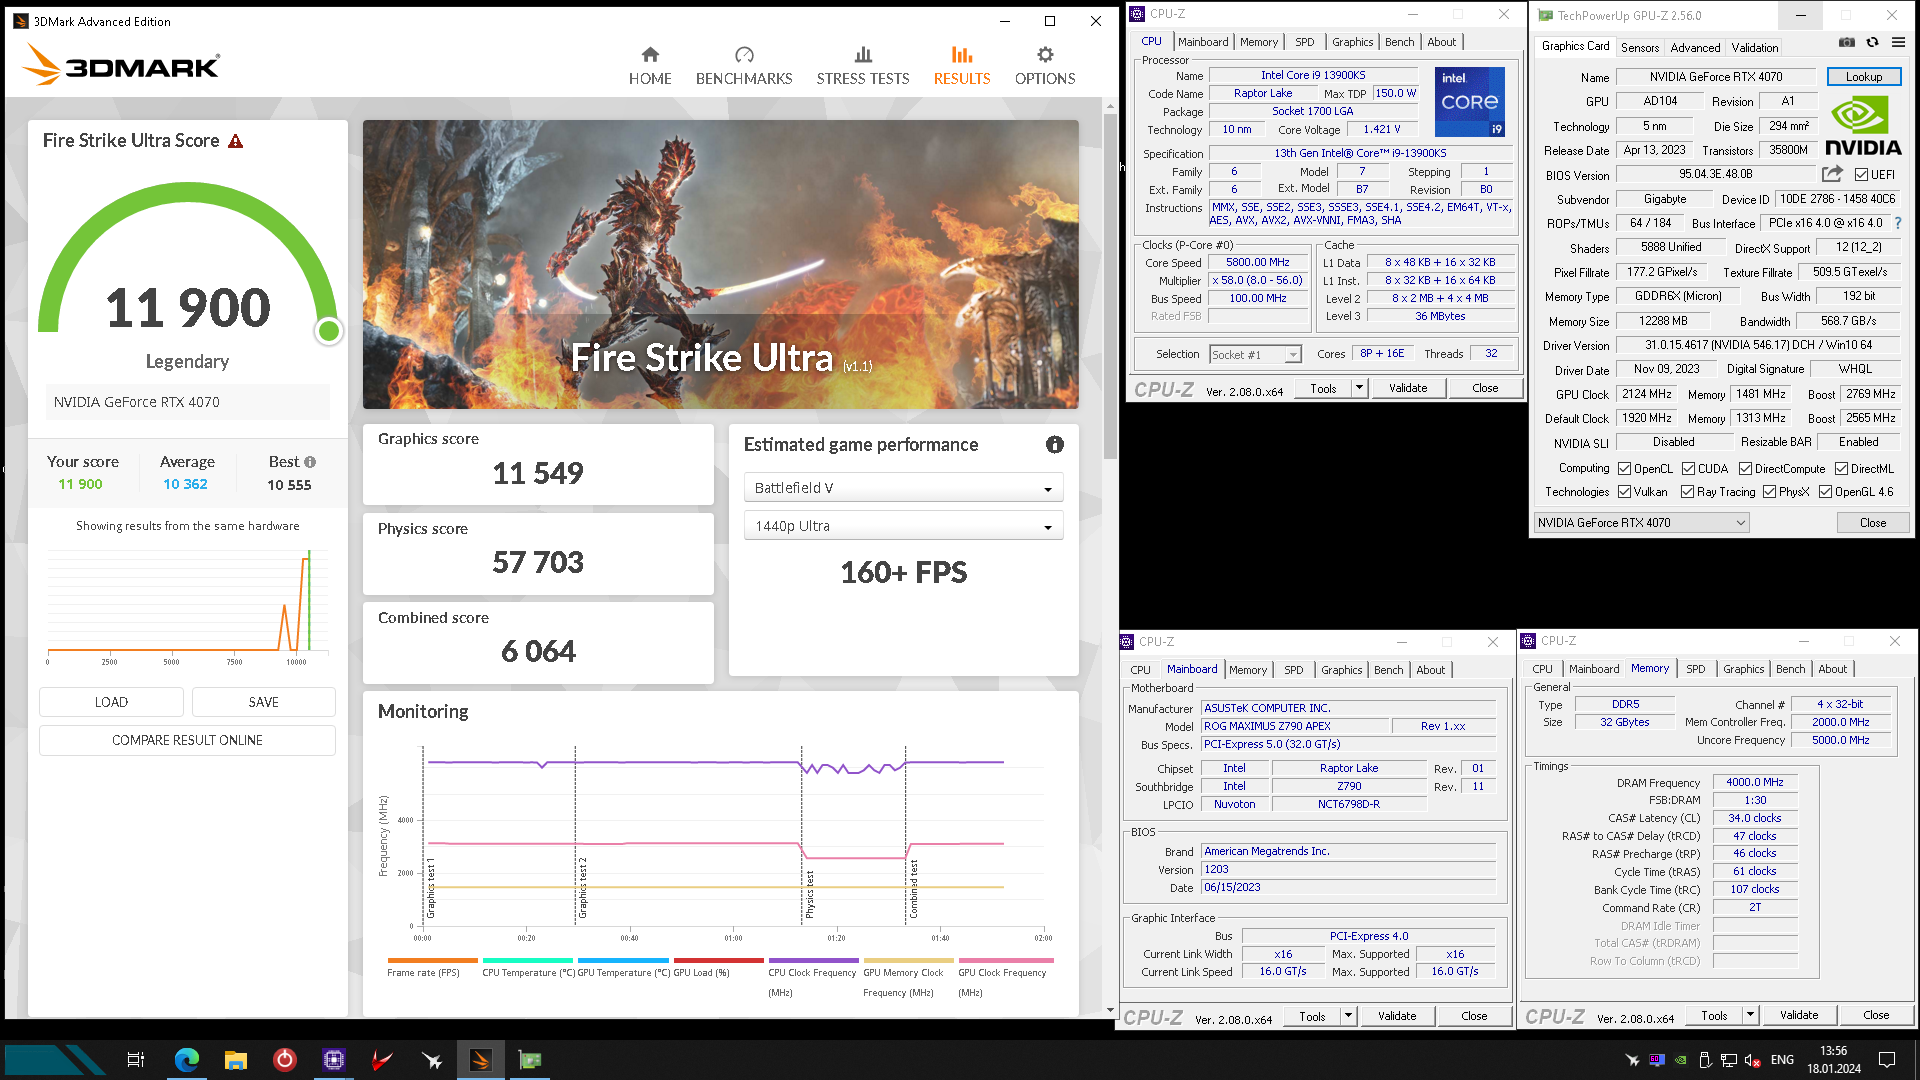
Task: Toggle the DirectML checkbox in GPU-Z
Action: tap(1841, 469)
